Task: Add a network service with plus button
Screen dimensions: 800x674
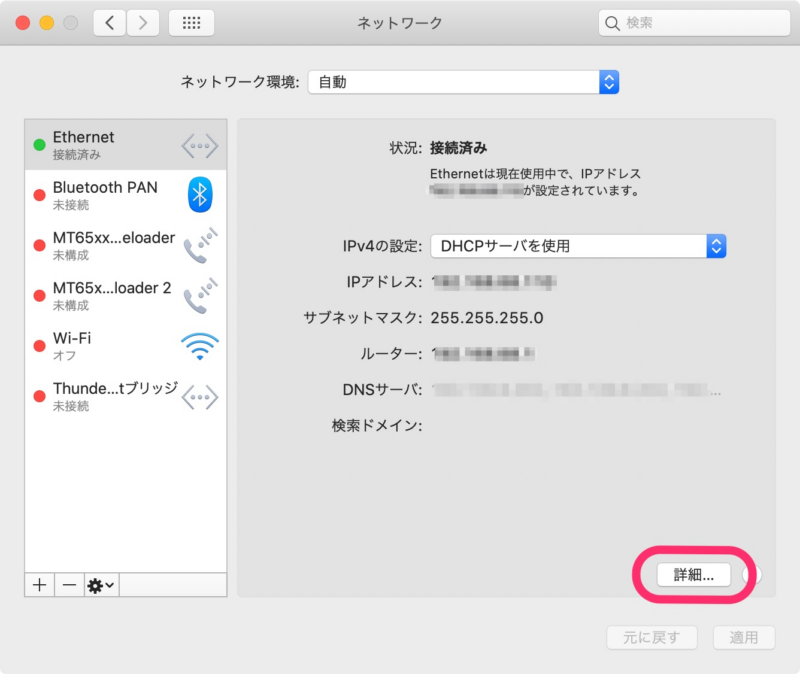Action: tap(40, 585)
